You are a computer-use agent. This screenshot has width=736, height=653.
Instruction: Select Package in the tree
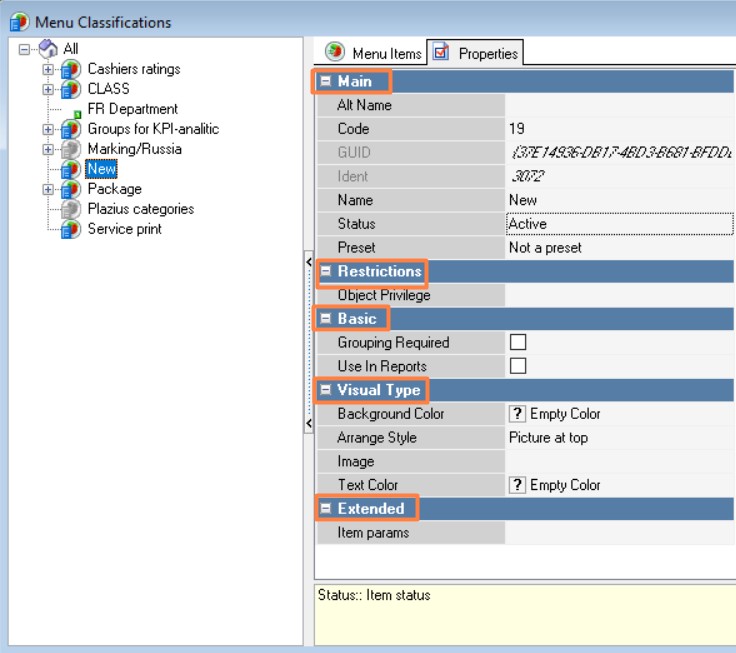pyautogui.click(x=115, y=189)
